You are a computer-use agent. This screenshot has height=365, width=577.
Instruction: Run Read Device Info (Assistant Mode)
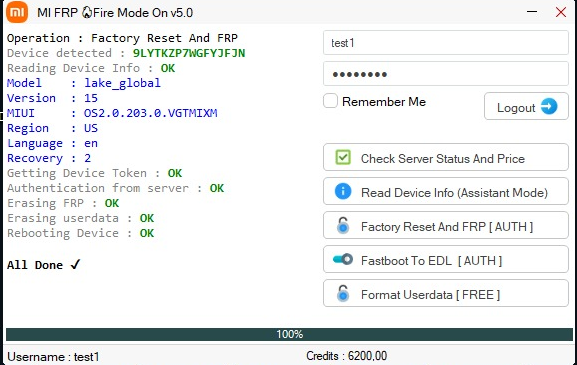pyautogui.click(x=446, y=191)
